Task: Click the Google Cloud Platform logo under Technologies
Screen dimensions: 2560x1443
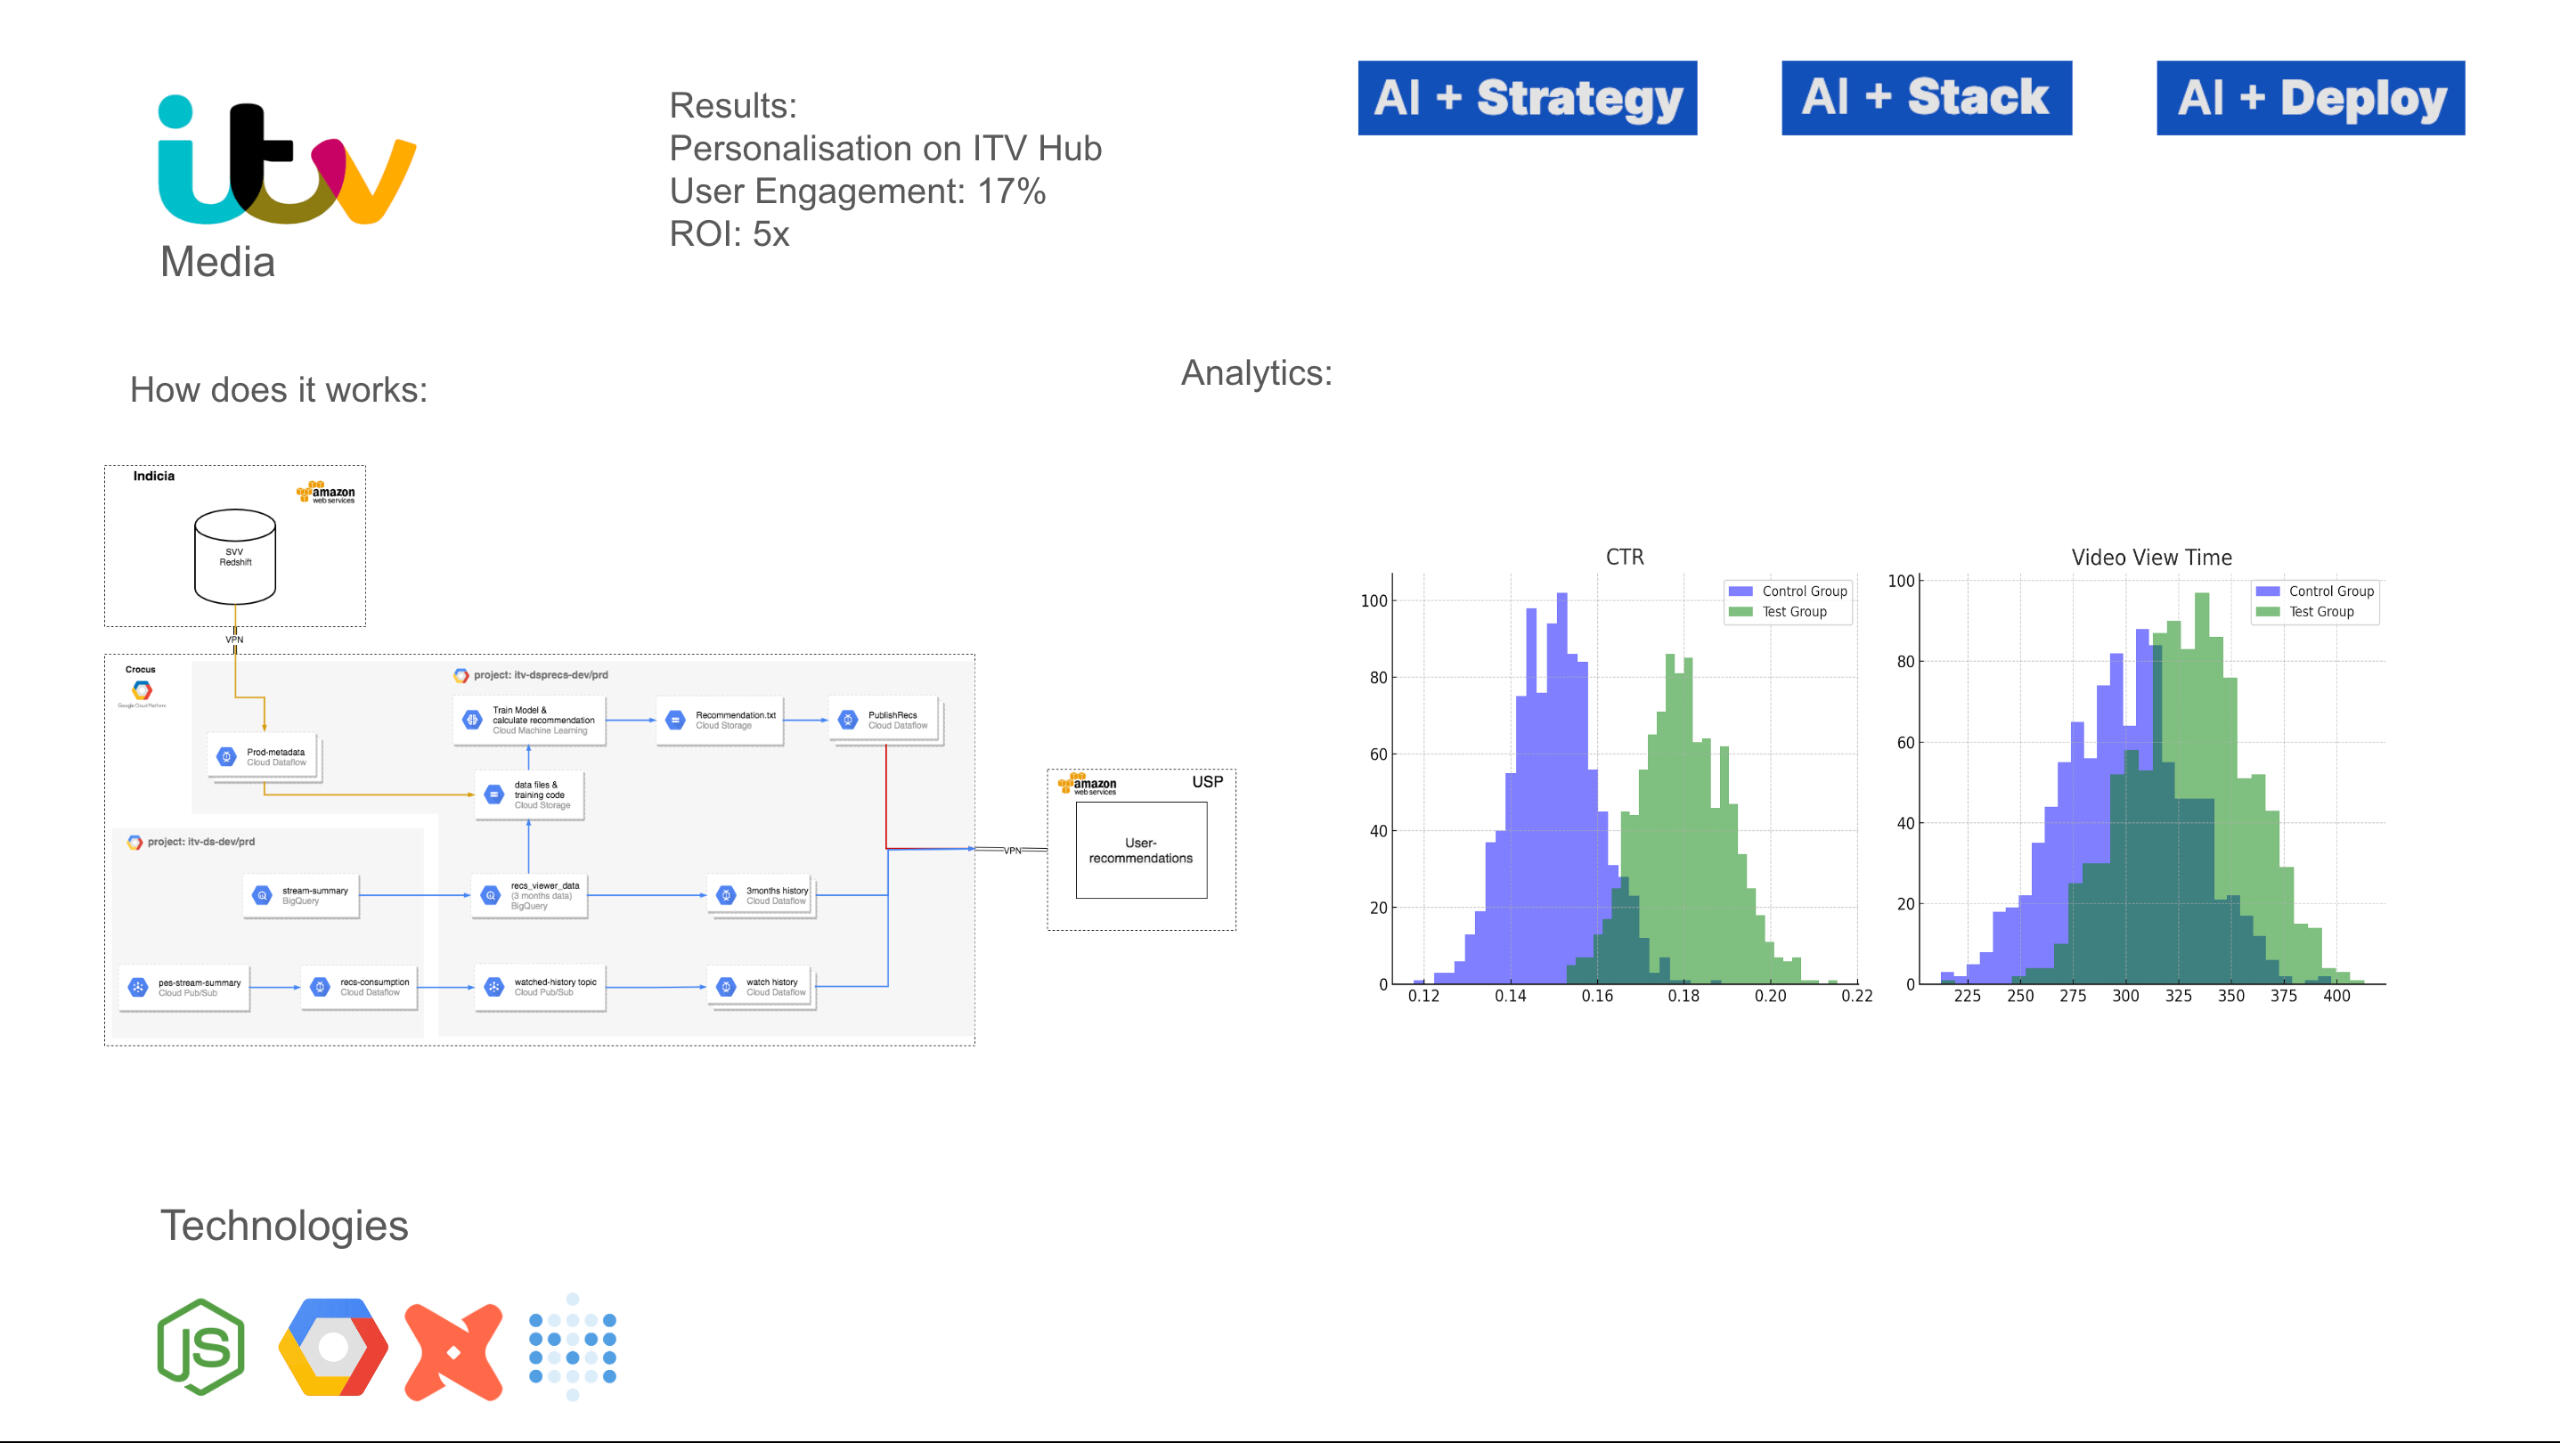Action: [333, 1346]
